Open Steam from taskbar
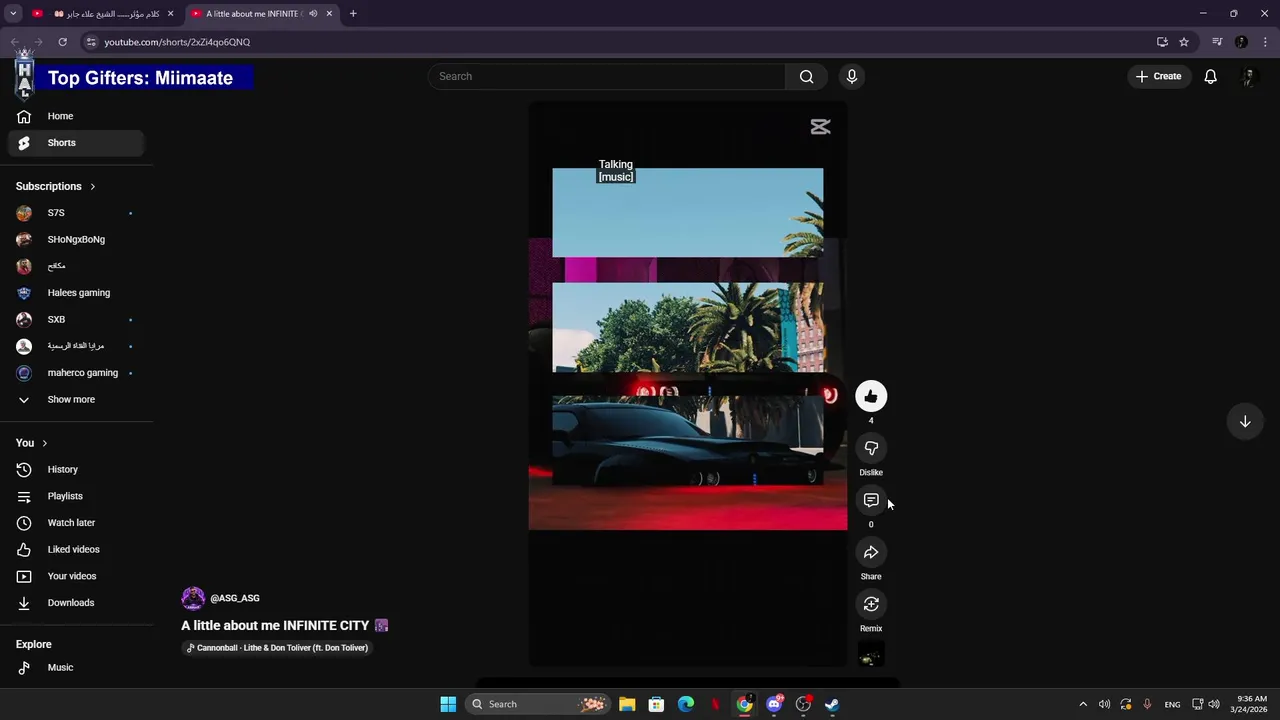 coord(832,704)
